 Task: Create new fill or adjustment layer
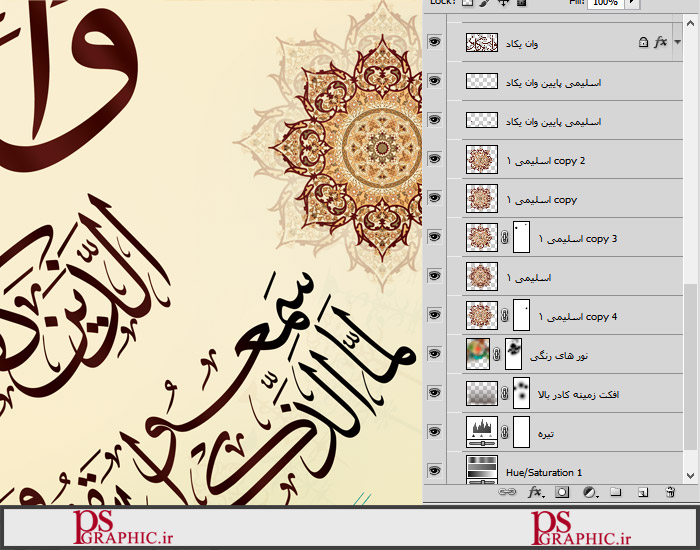point(589,492)
